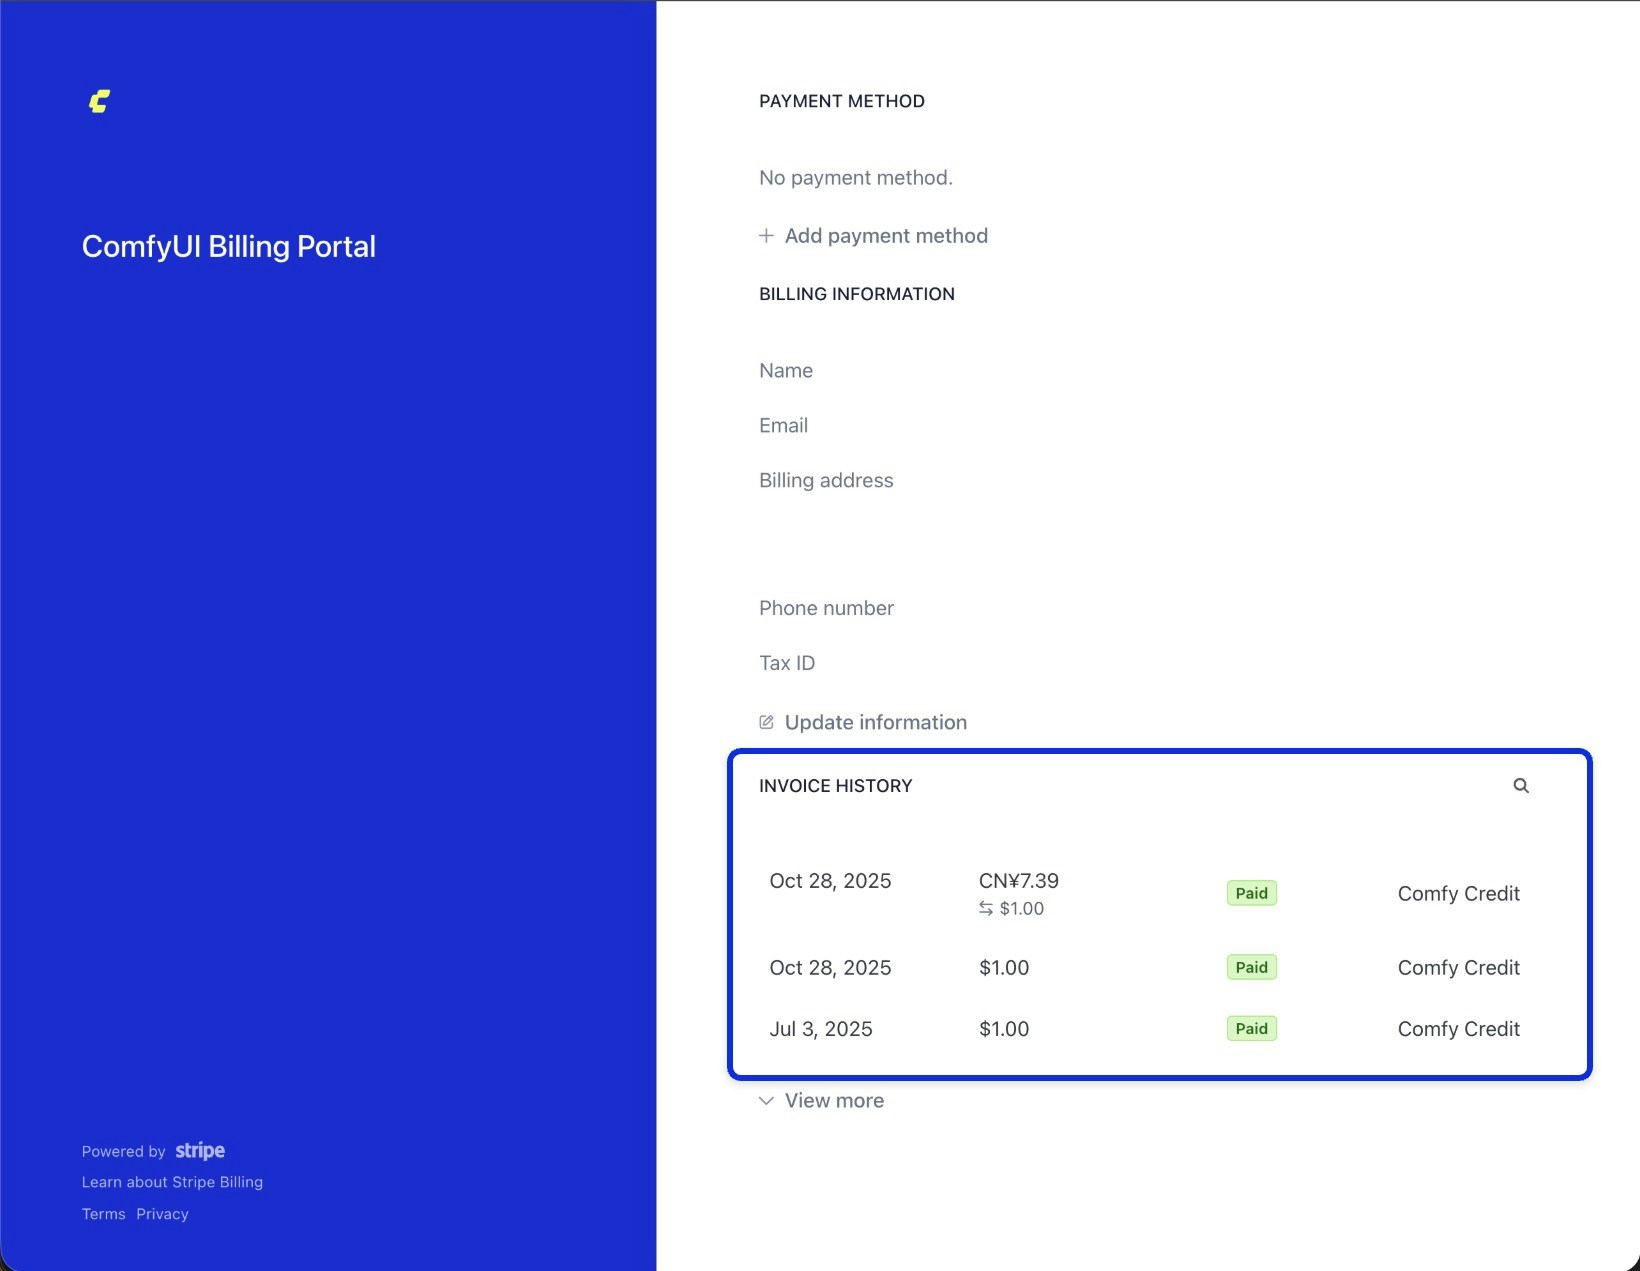Open invoice search with the magnifier icon
Image resolution: width=1640 pixels, height=1271 pixels.
(x=1521, y=786)
